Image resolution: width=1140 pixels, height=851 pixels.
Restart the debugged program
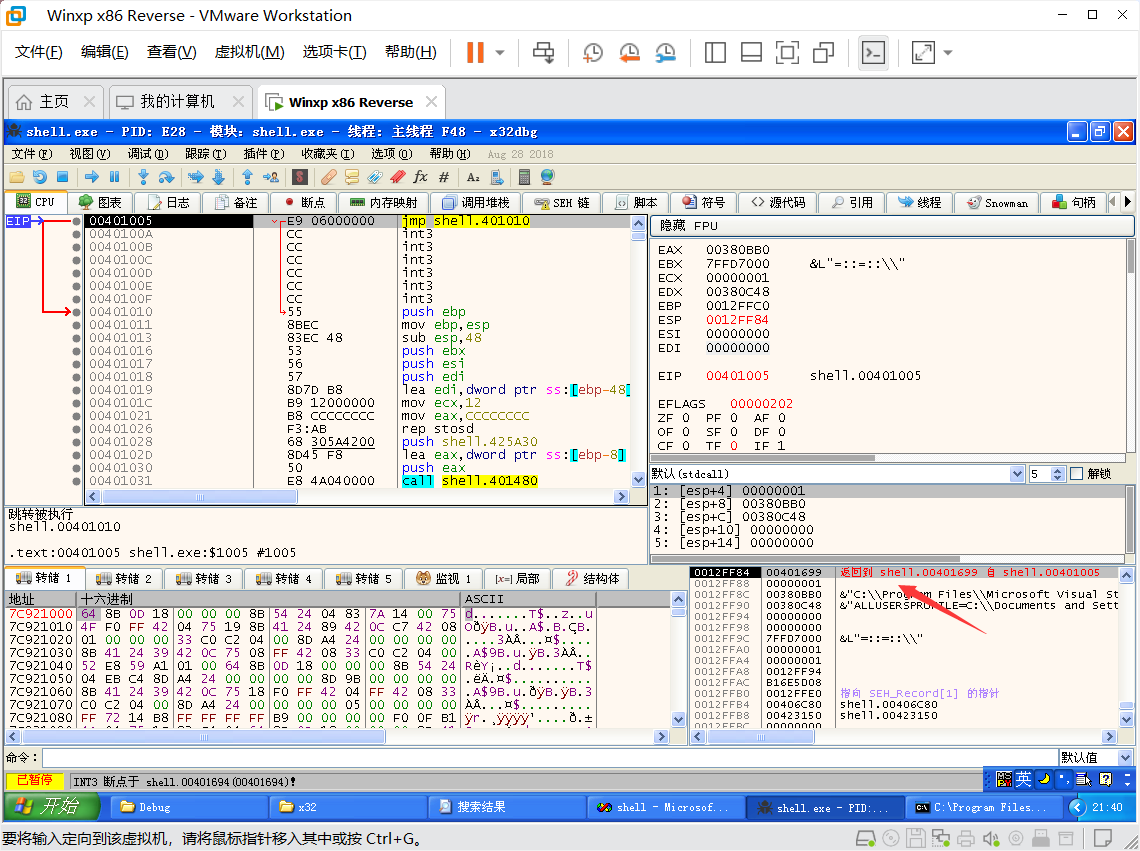(39, 177)
